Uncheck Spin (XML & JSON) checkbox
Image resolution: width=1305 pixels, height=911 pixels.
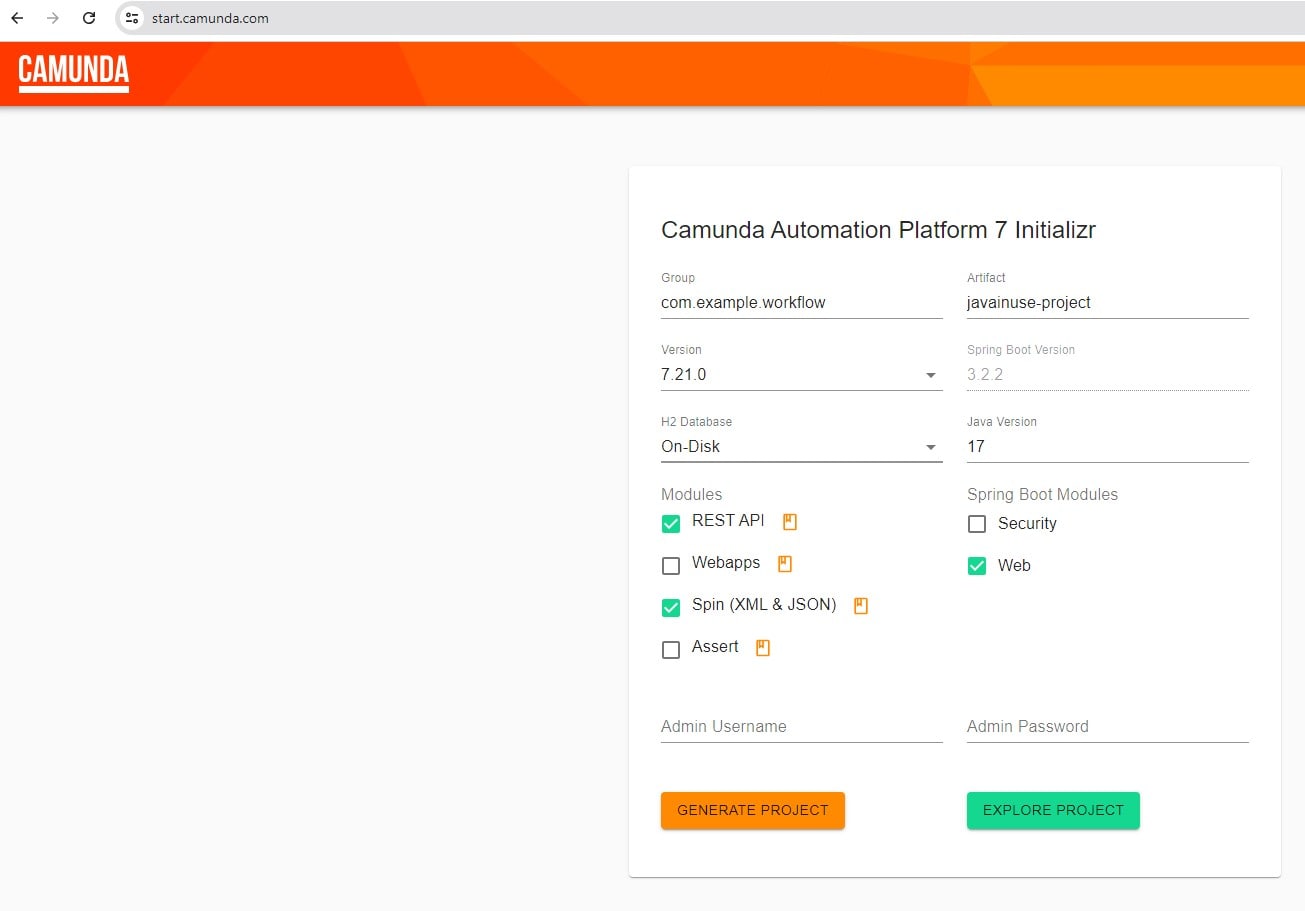(671, 607)
